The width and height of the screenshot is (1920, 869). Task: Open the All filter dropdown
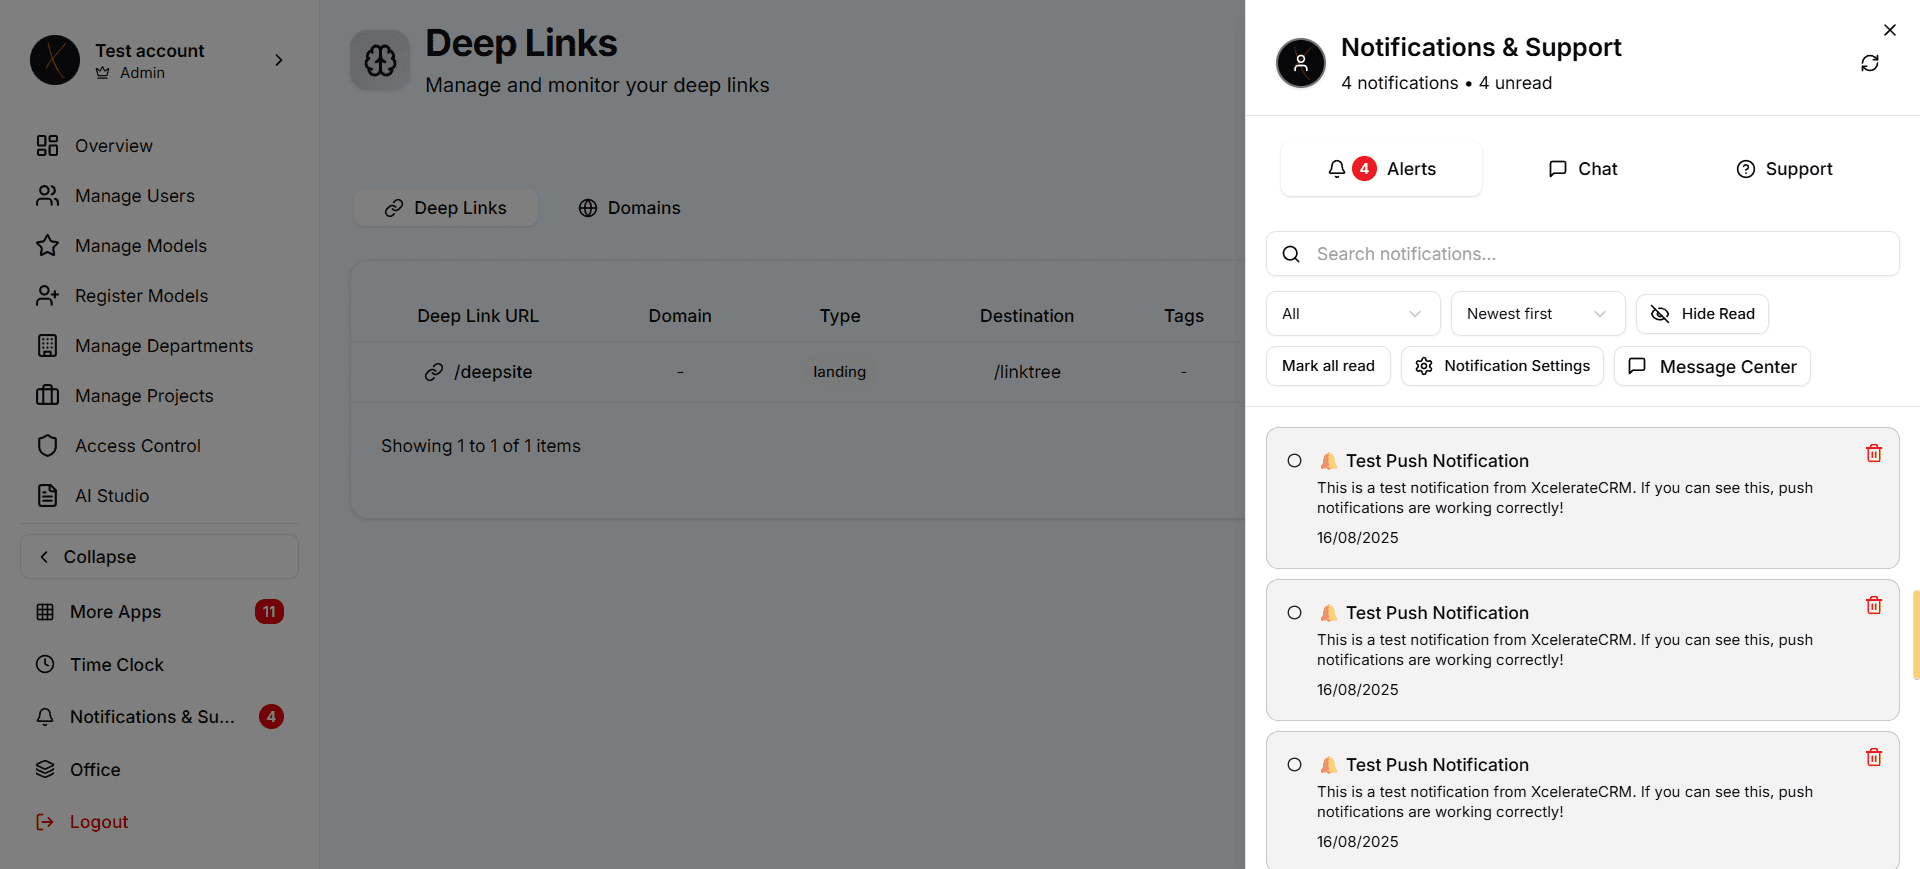coord(1353,314)
